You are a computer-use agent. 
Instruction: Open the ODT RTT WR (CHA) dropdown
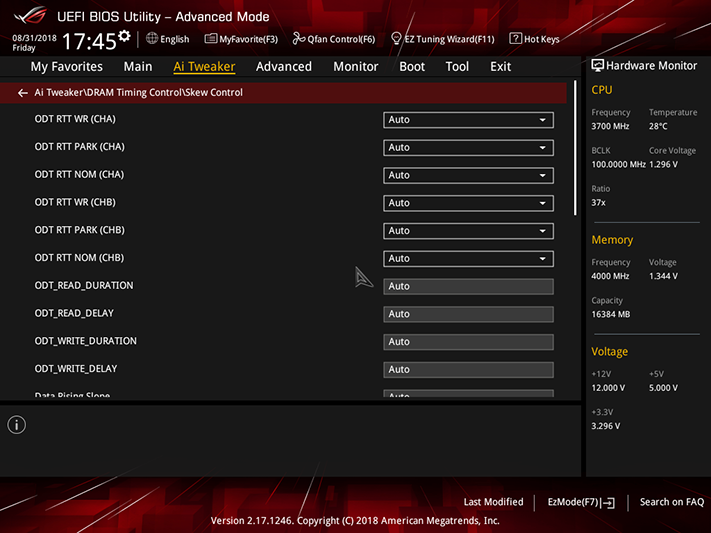(468, 120)
